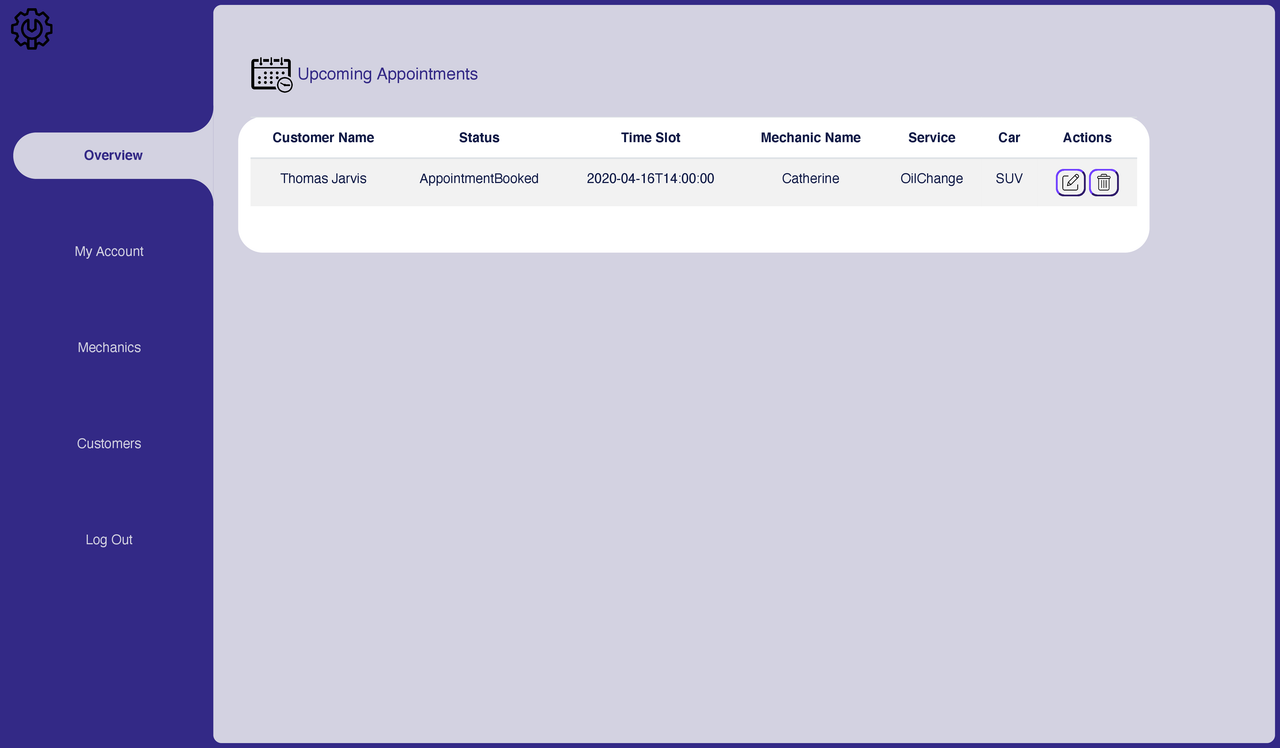The width and height of the screenshot is (1280, 748).
Task: Select the Time Slot column header
Action: click(x=650, y=137)
